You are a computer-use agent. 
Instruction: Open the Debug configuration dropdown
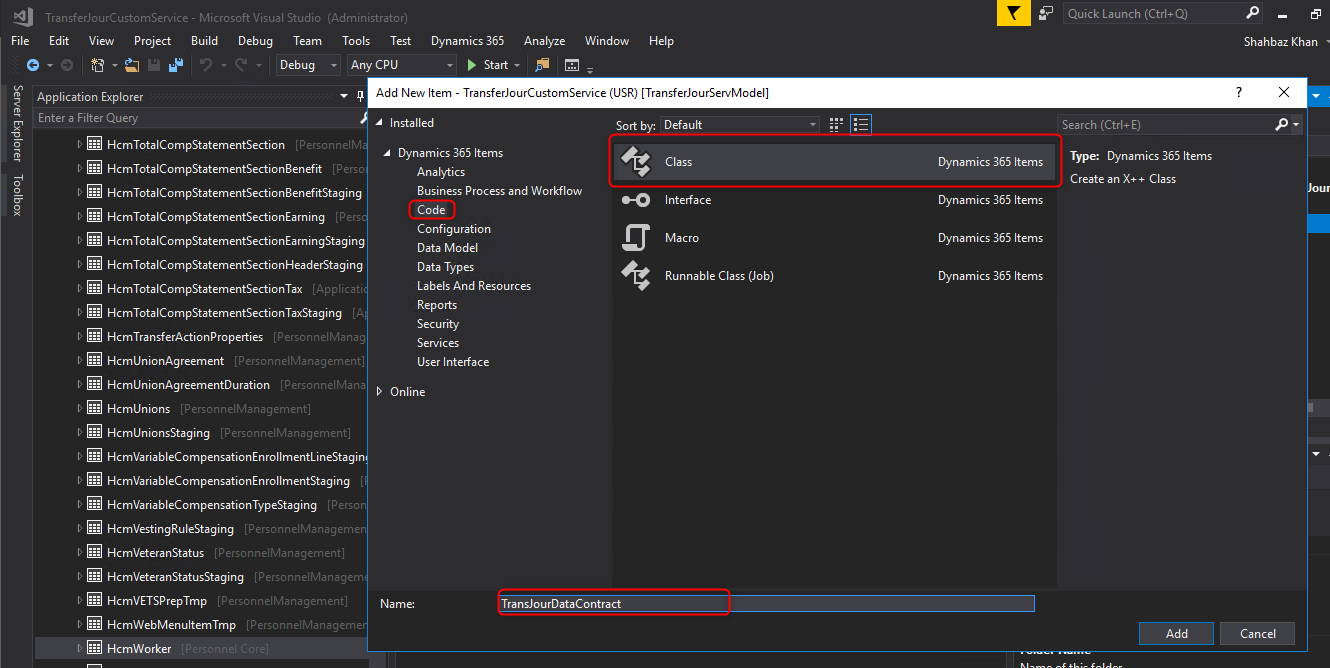click(x=309, y=65)
